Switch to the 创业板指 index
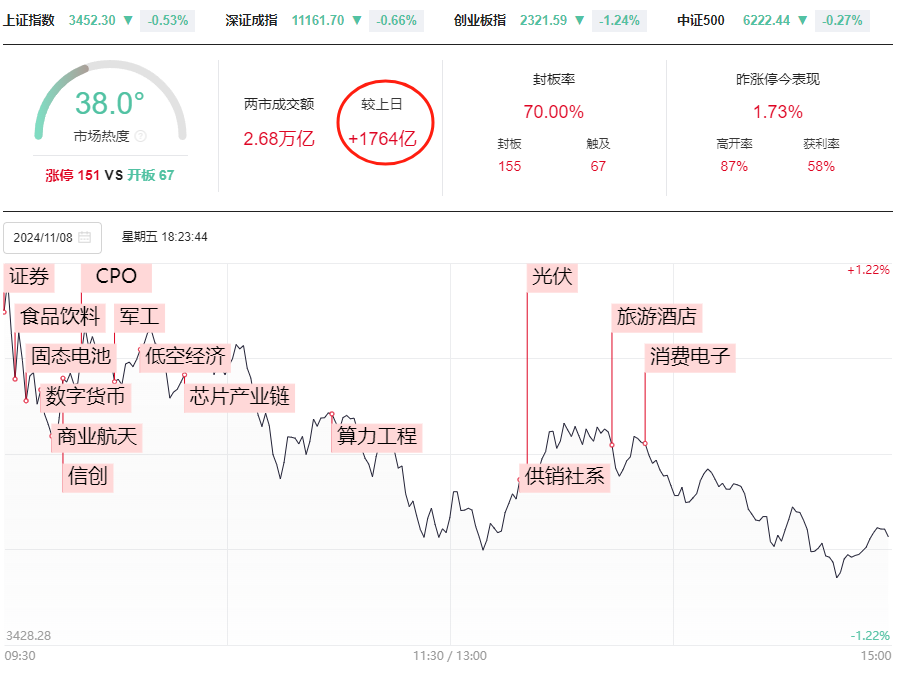 [x=482, y=20]
